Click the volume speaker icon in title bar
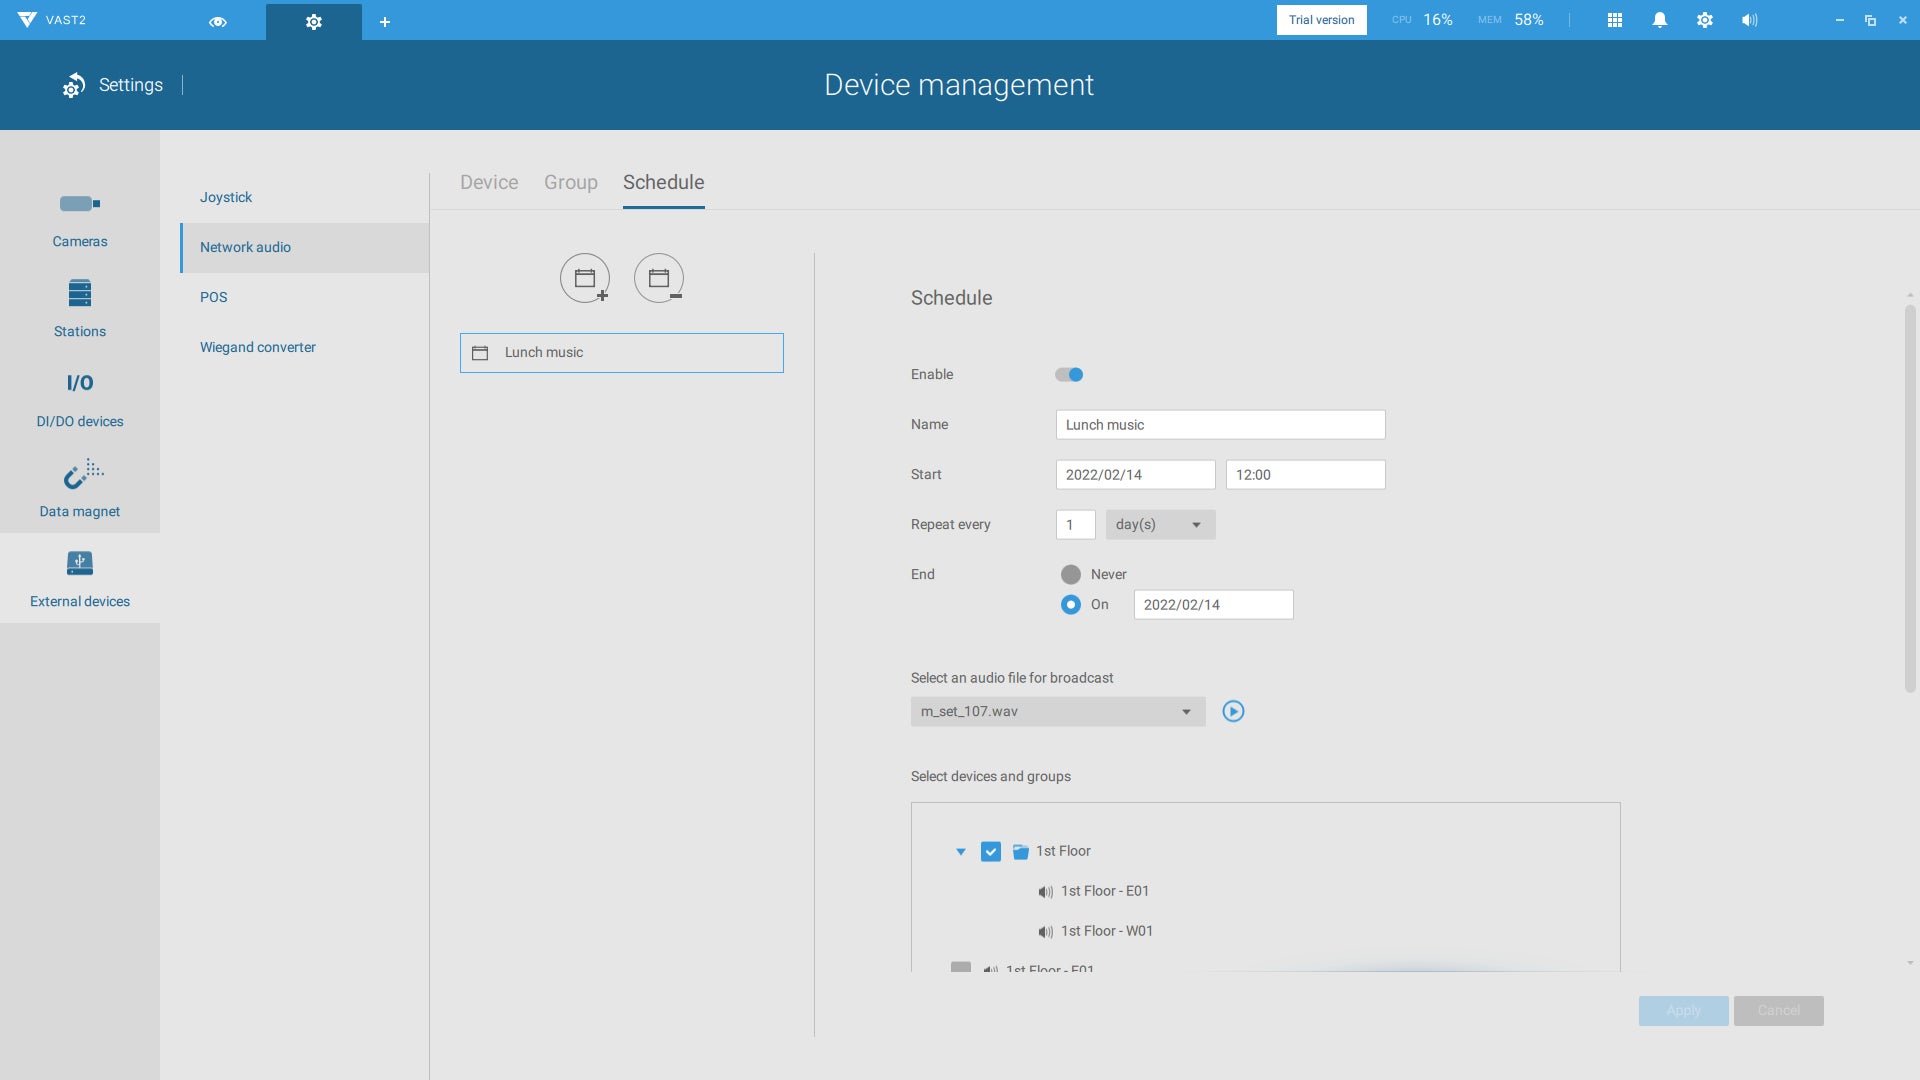This screenshot has width=1920, height=1080. [1749, 20]
